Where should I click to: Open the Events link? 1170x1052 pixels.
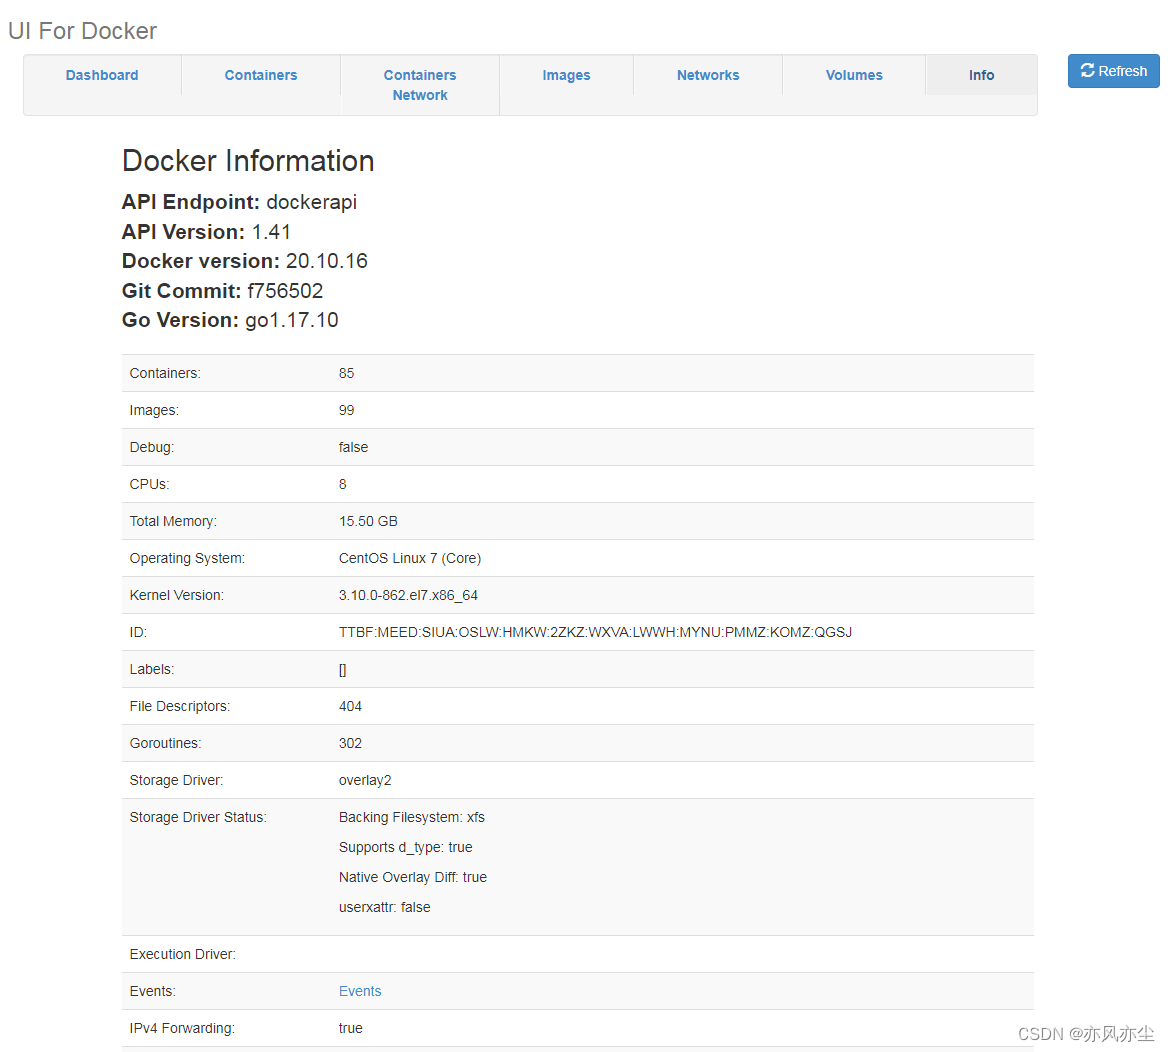click(360, 991)
